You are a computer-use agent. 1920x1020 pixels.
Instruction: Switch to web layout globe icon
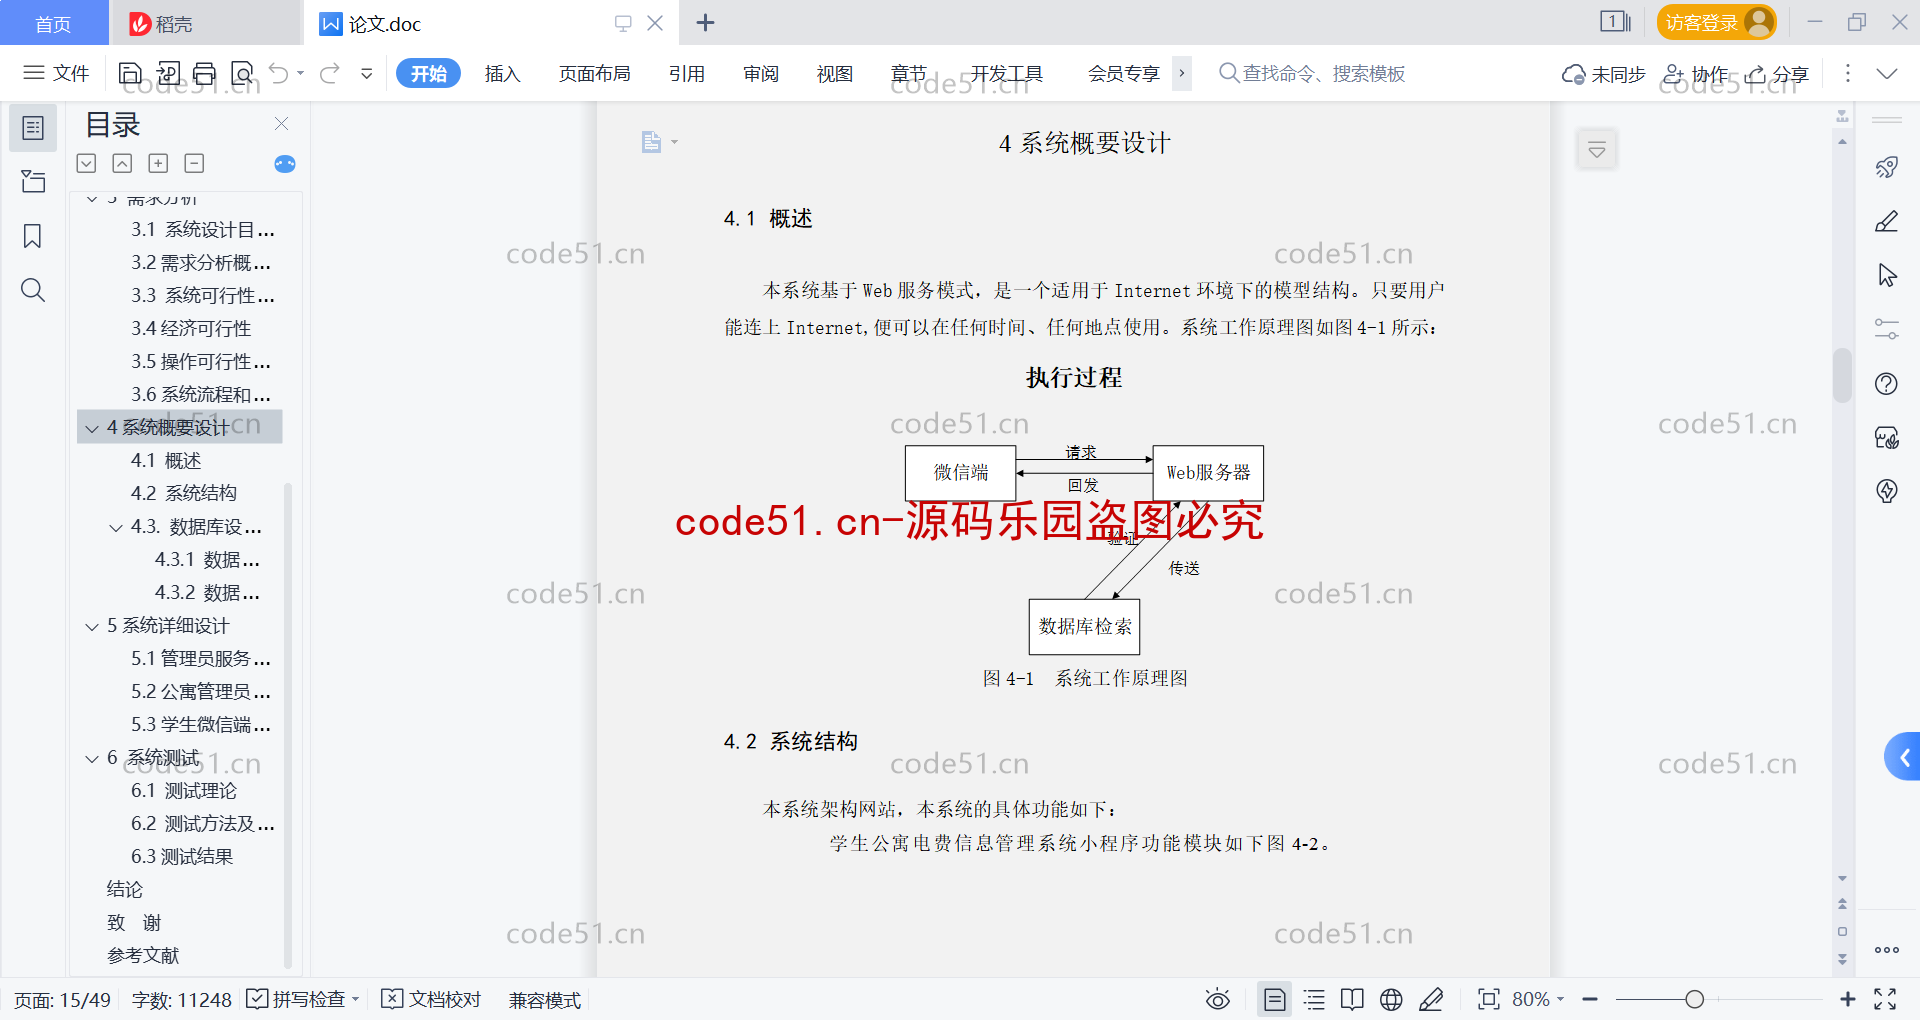[x=1391, y=1000]
